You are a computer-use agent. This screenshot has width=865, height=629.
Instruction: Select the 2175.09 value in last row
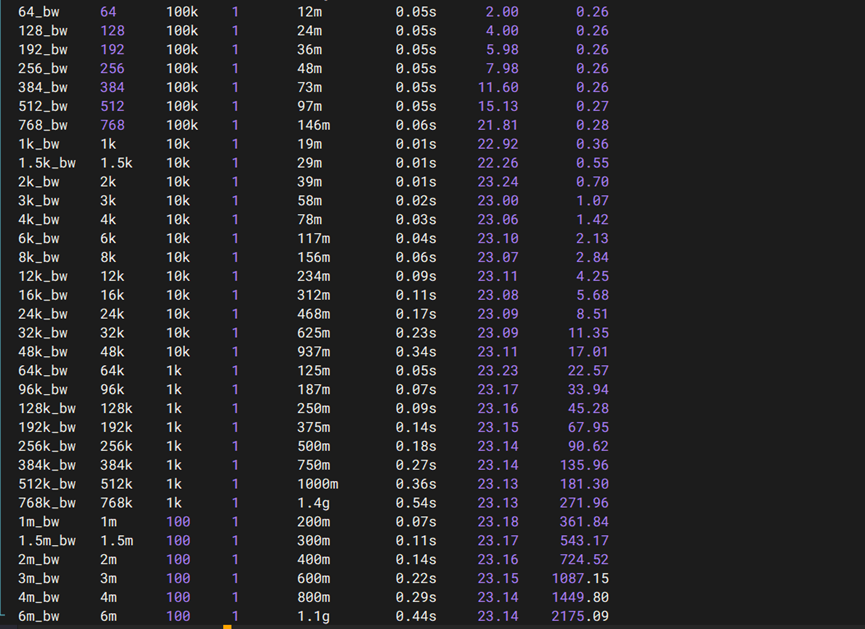(579, 616)
